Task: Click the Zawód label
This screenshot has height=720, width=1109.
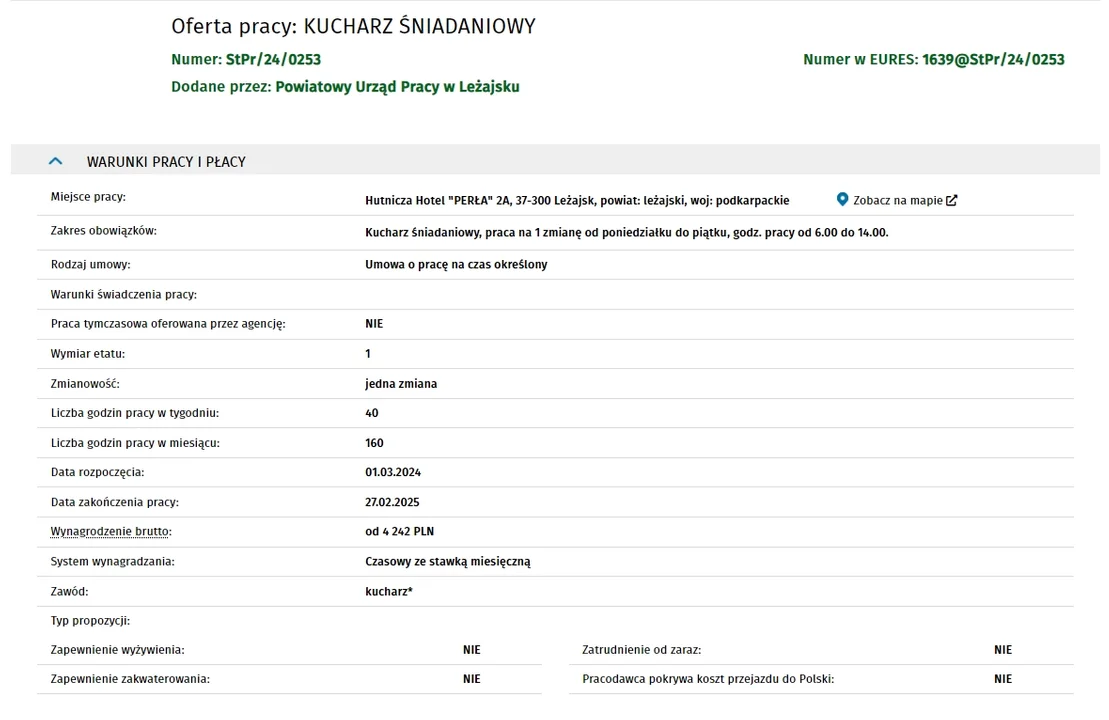Action: (69, 591)
